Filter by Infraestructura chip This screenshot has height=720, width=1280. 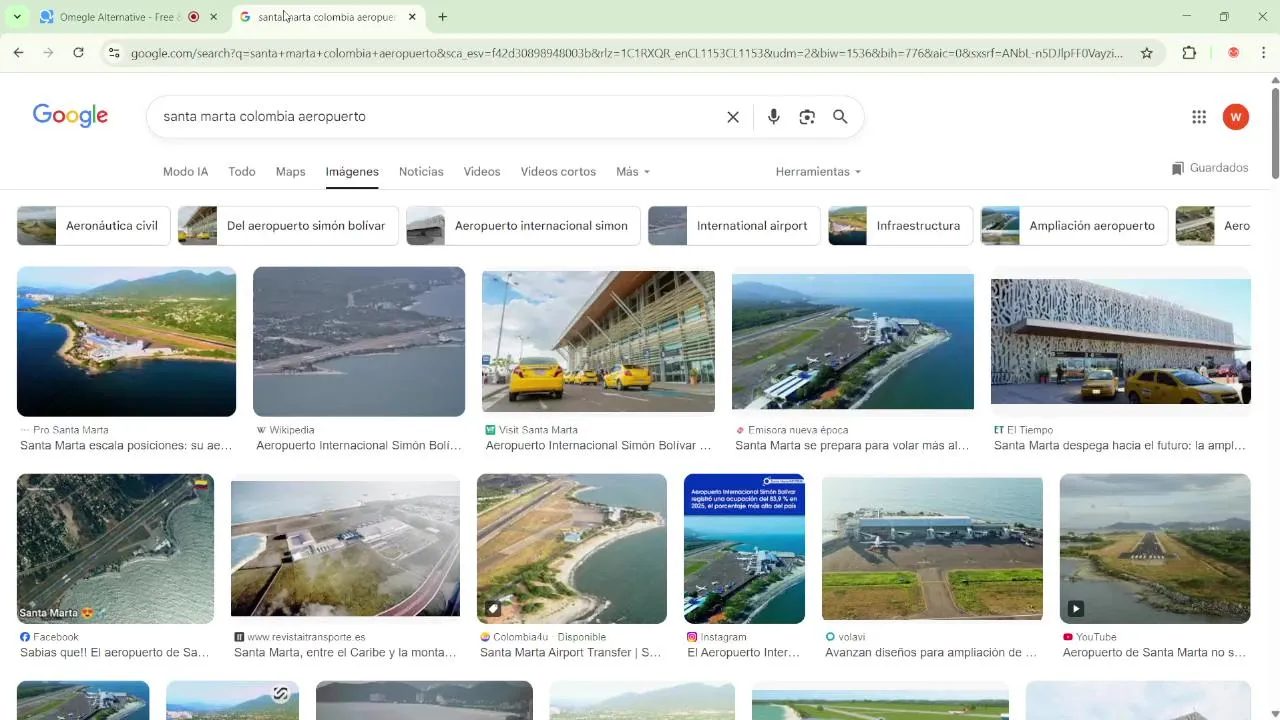point(901,226)
